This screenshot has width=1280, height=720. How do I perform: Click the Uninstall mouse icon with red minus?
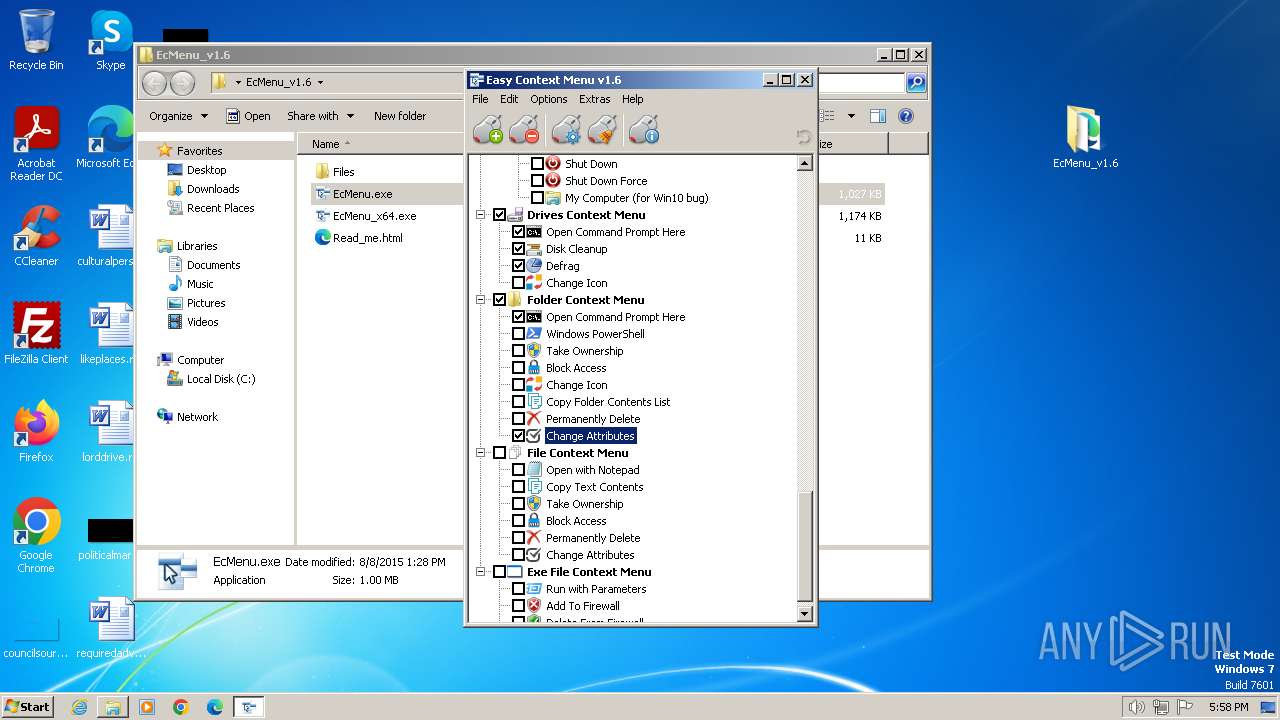point(524,130)
